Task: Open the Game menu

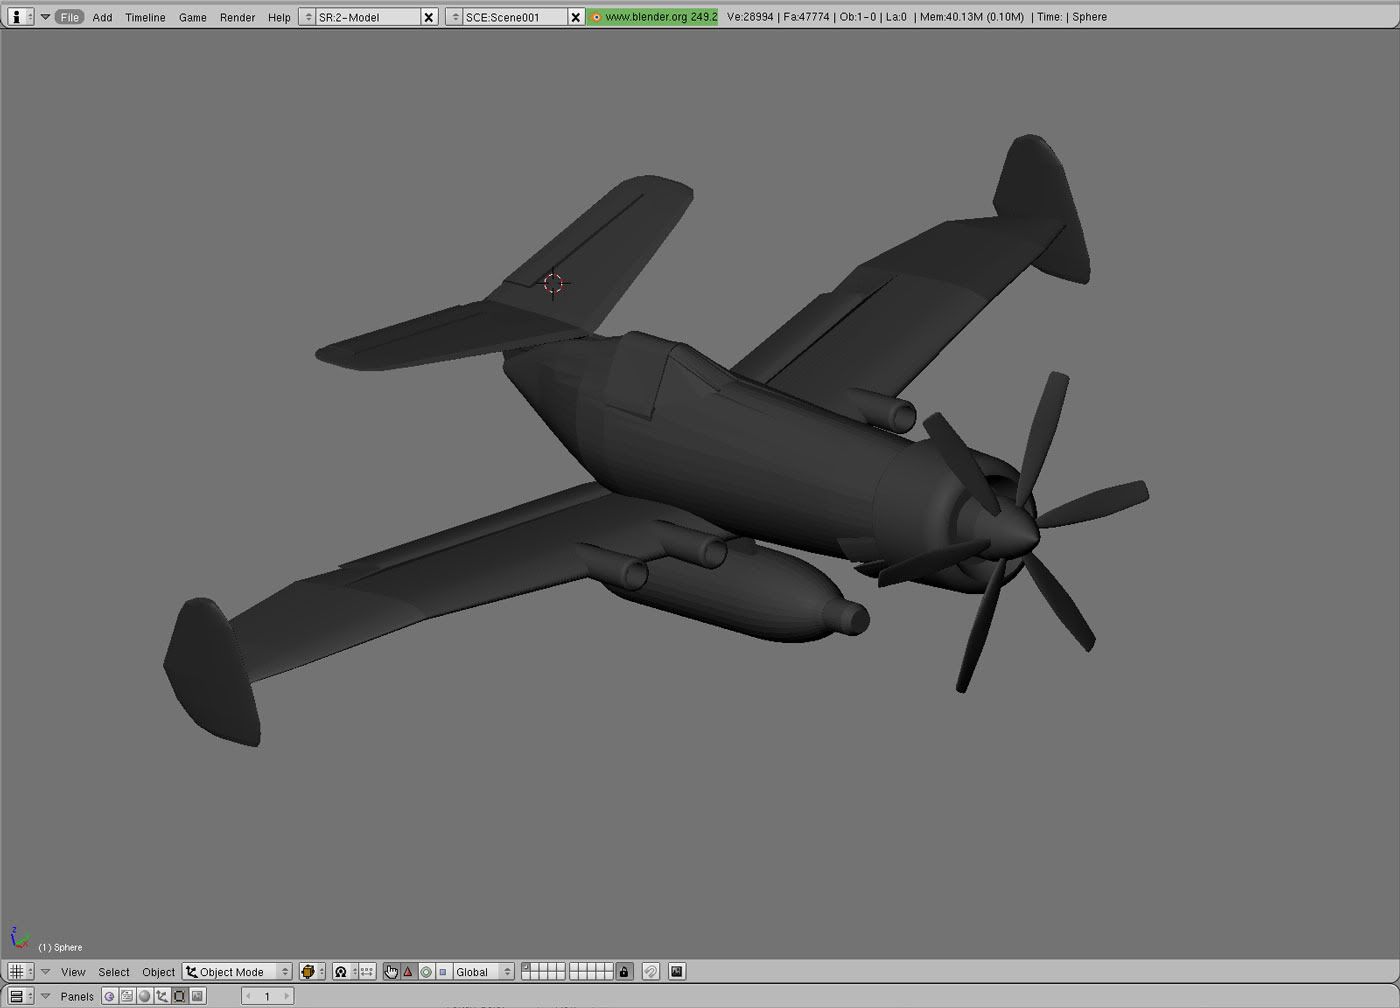Action: pos(192,17)
